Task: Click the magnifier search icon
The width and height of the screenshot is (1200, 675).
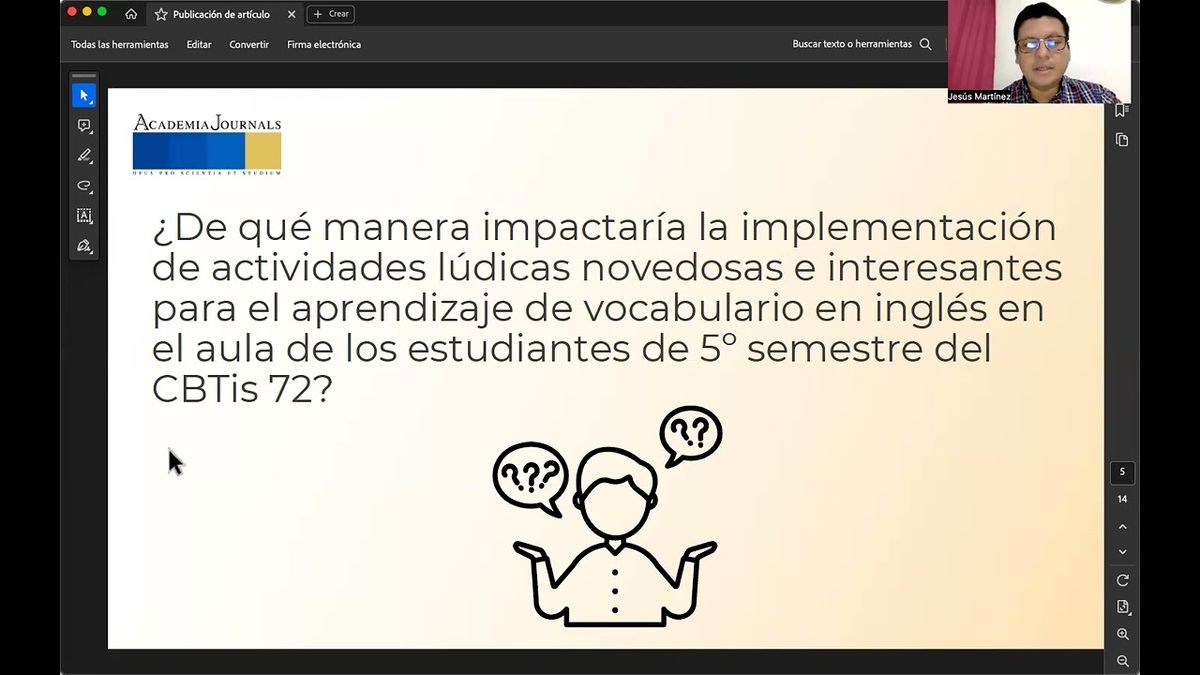Action: pyautogui.click(x=925, y=45)
